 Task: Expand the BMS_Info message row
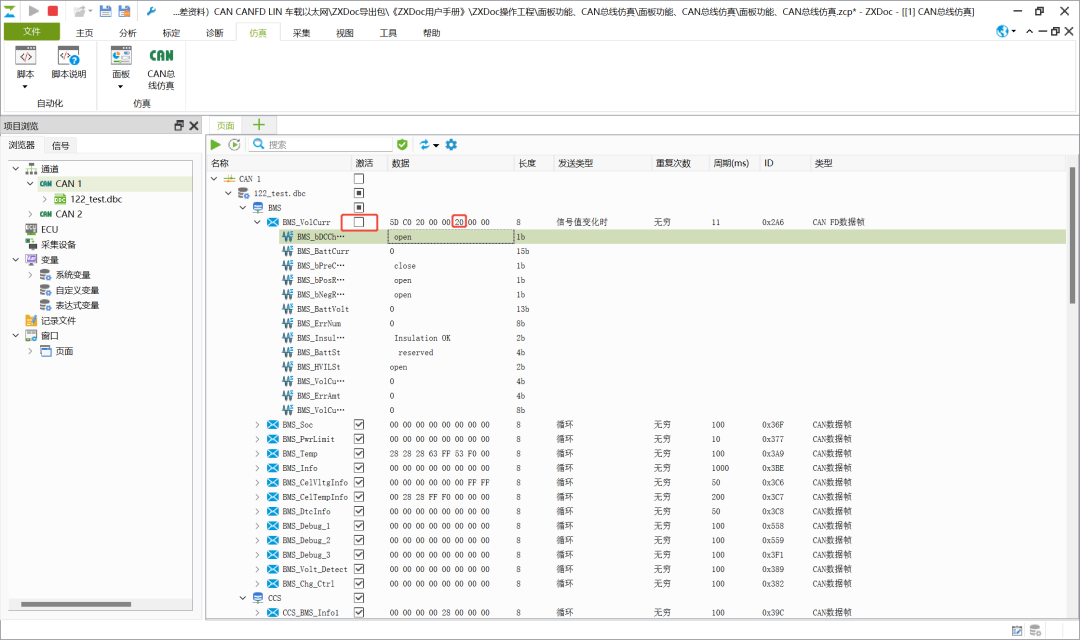(x=258, y=468)
